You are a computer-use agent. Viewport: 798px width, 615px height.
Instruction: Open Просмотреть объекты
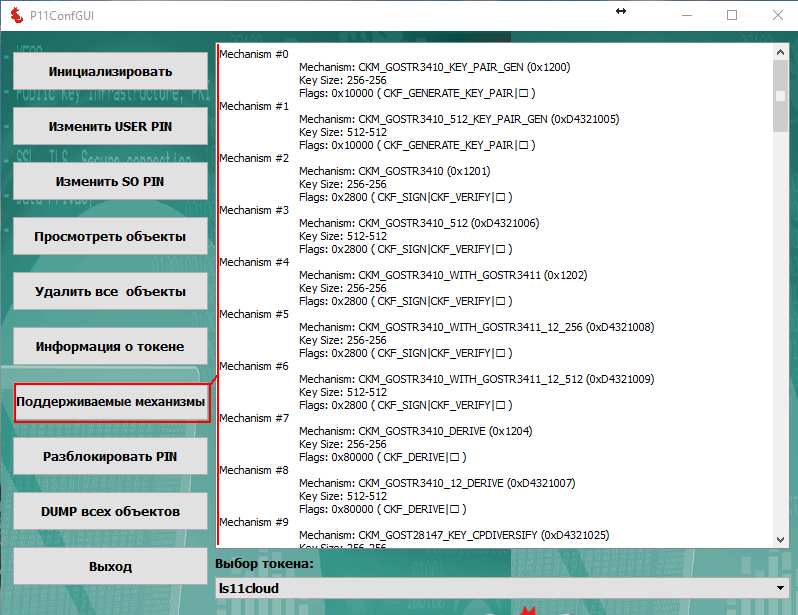click(x=110, y=236)
